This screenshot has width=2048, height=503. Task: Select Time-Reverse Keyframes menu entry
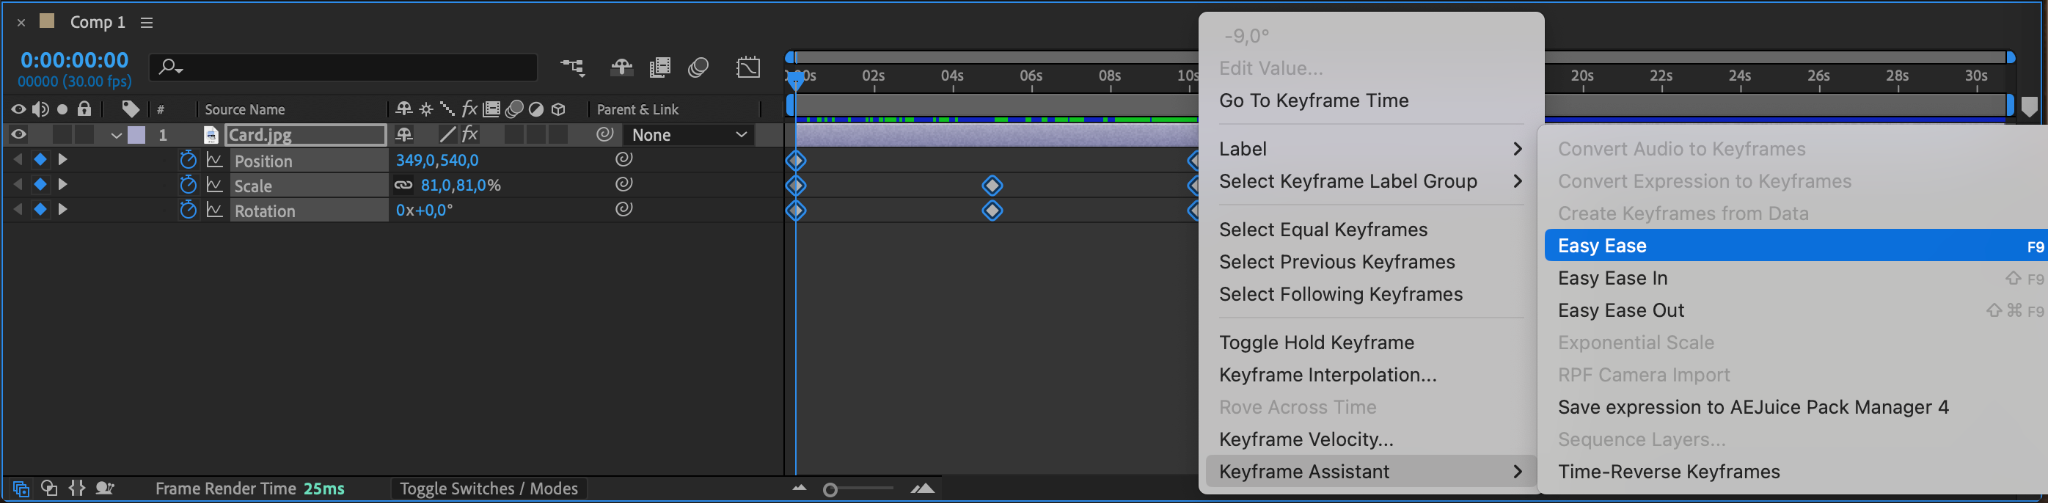pos(1668,471)
